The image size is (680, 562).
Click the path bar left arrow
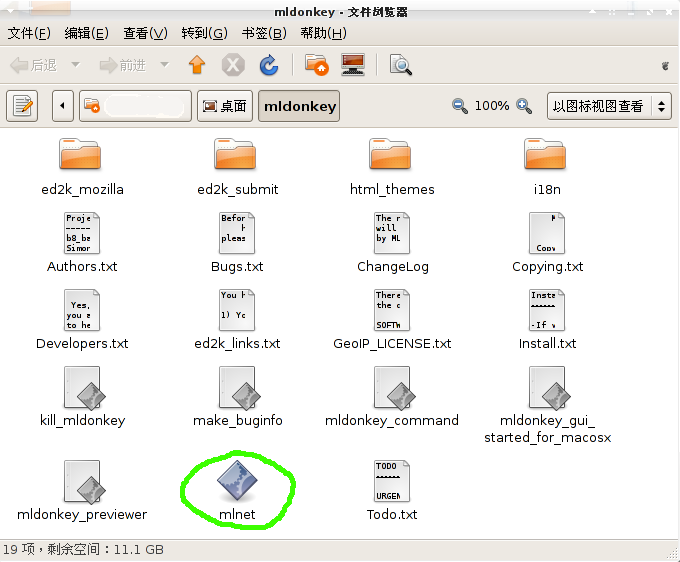click(63, 106)
